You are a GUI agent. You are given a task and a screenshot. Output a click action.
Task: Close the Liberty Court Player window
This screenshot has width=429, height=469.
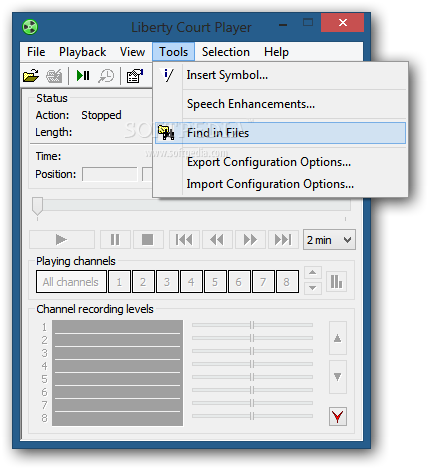(342, 23)
